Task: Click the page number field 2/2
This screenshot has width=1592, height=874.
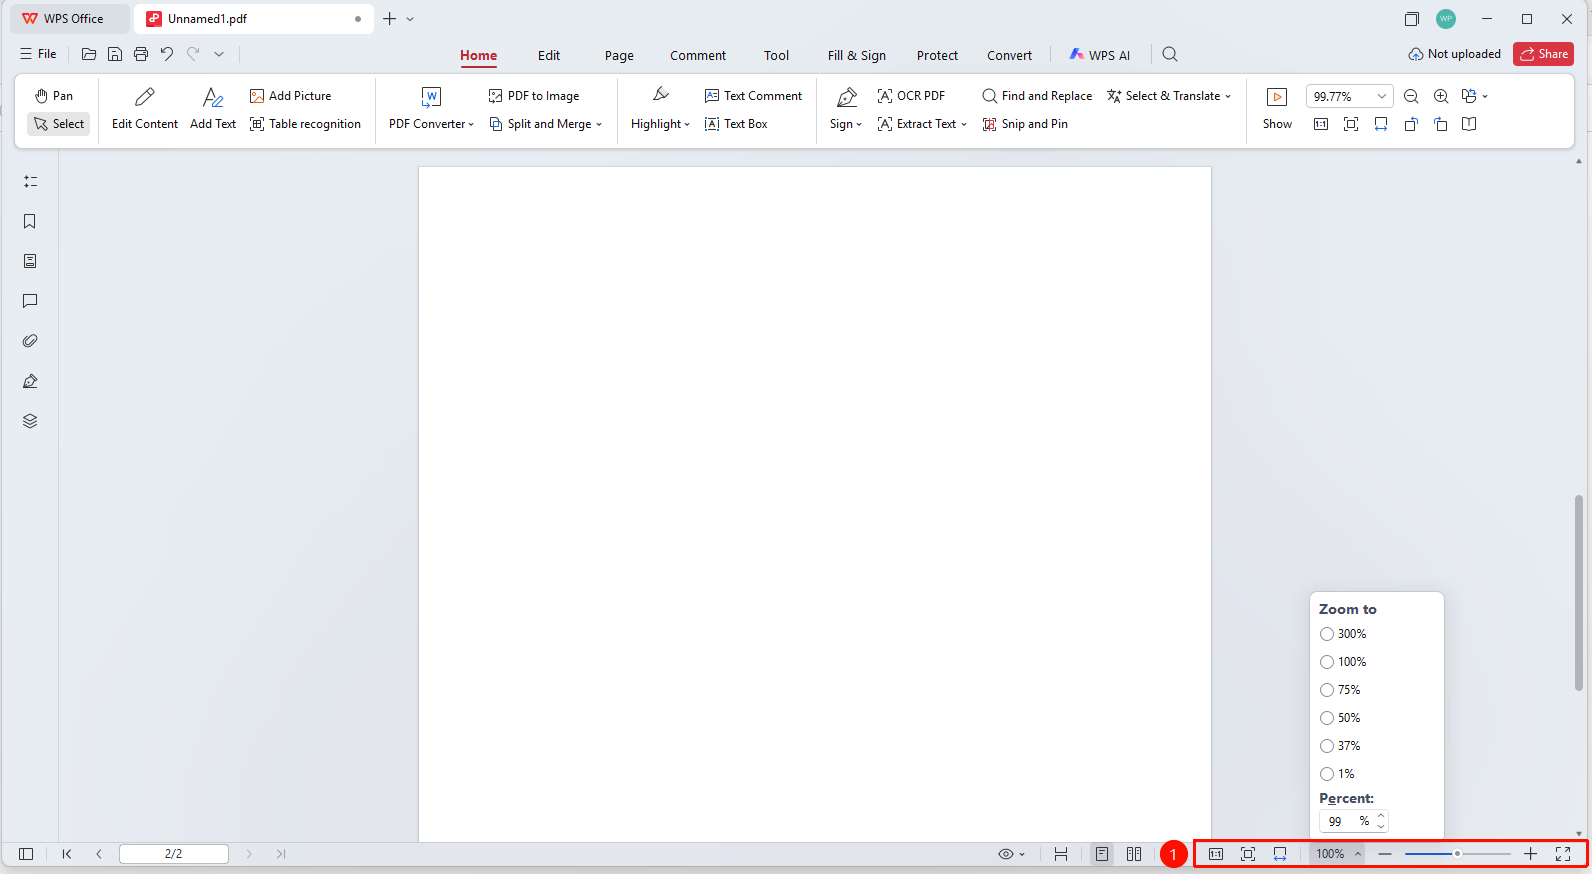Action: pyautogui.click(x=174, y=854)
